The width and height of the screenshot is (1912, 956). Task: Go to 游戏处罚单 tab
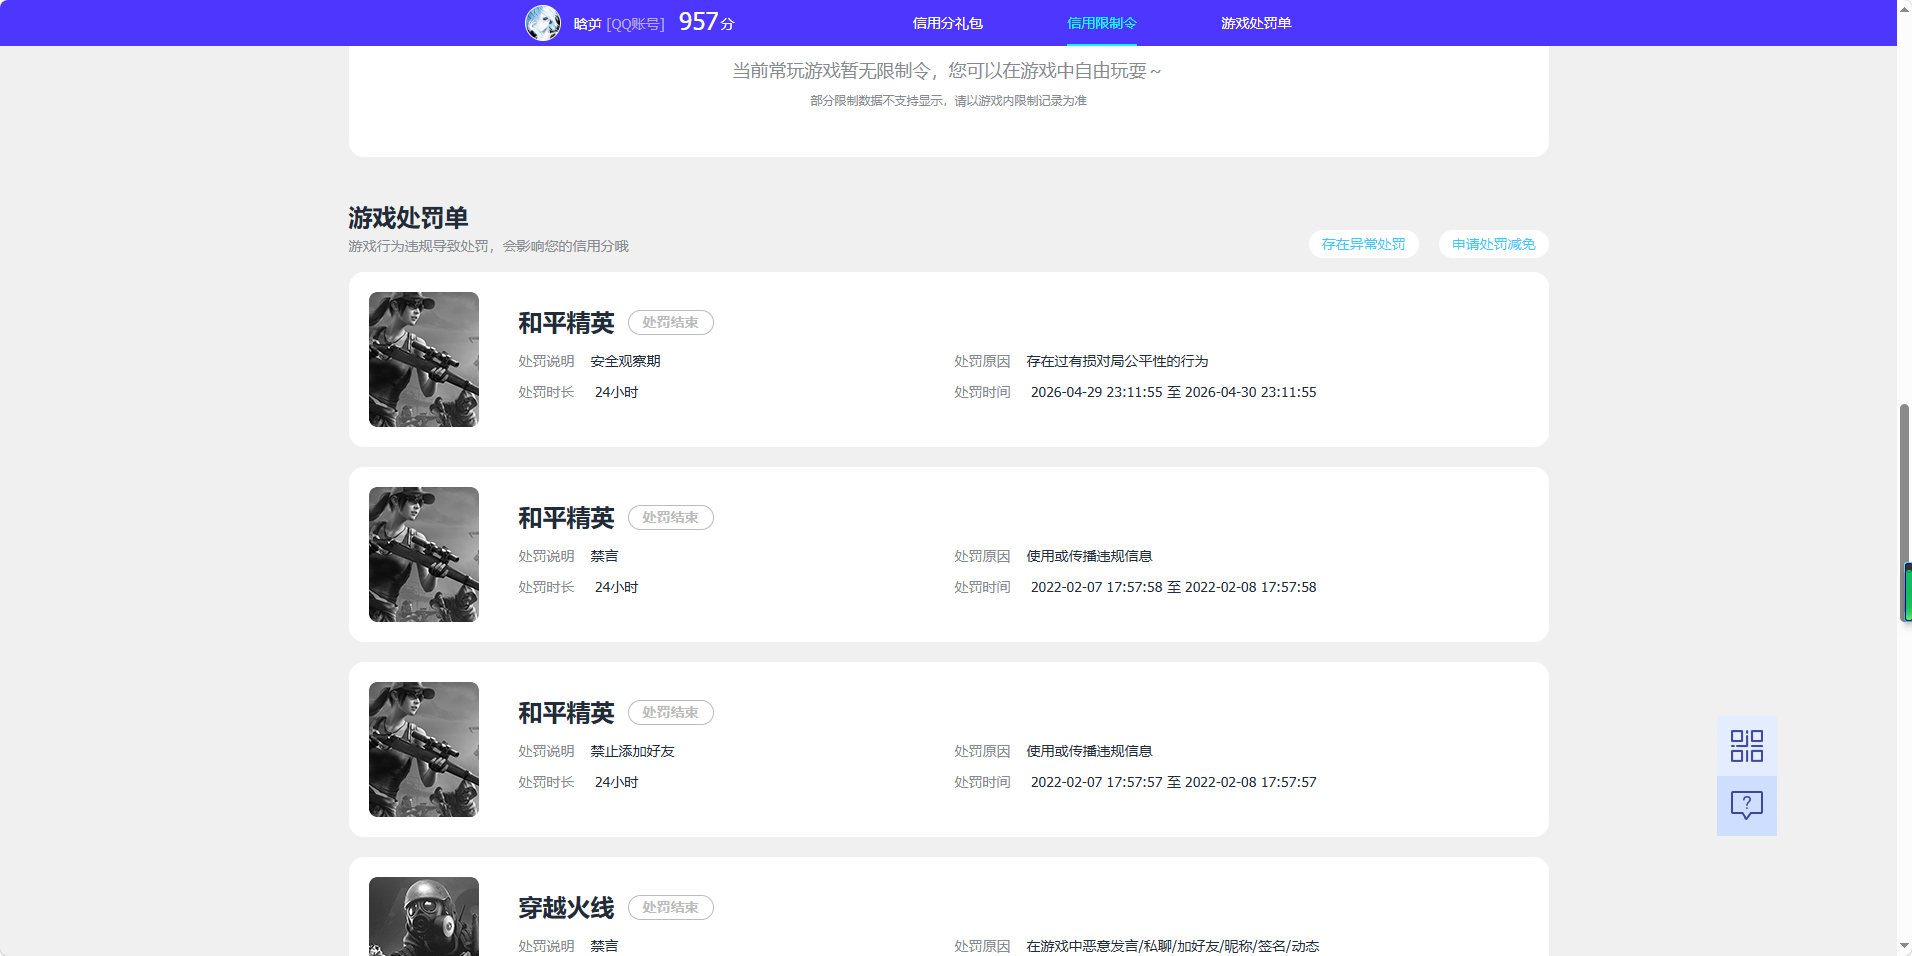(x=1256, y=23)
